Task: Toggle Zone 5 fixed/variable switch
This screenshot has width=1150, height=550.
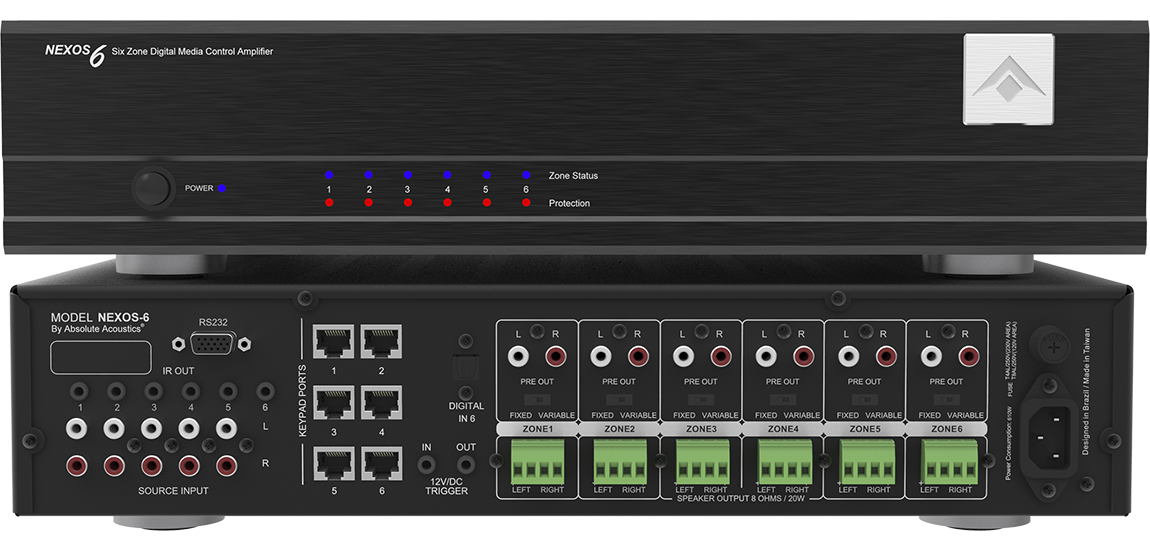Action: pos(865,400)
